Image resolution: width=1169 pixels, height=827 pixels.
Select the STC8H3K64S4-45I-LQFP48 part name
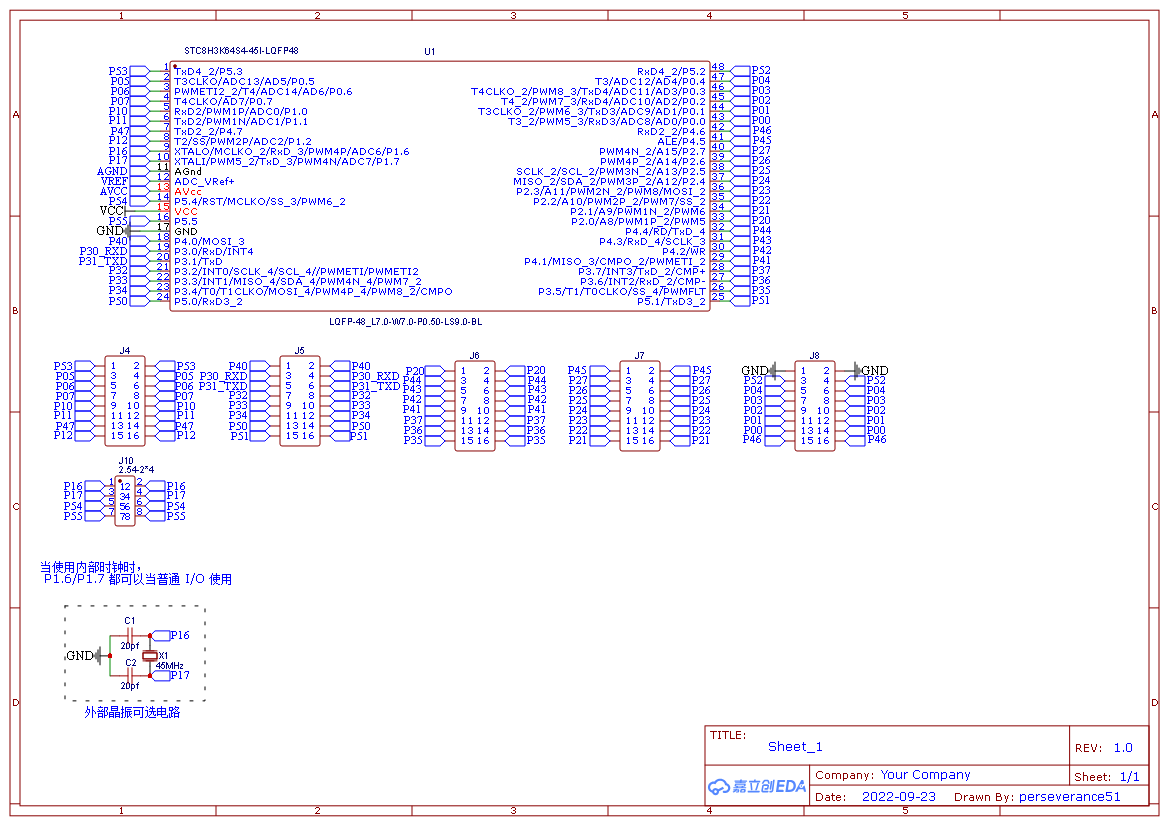[x=242, y=51]
